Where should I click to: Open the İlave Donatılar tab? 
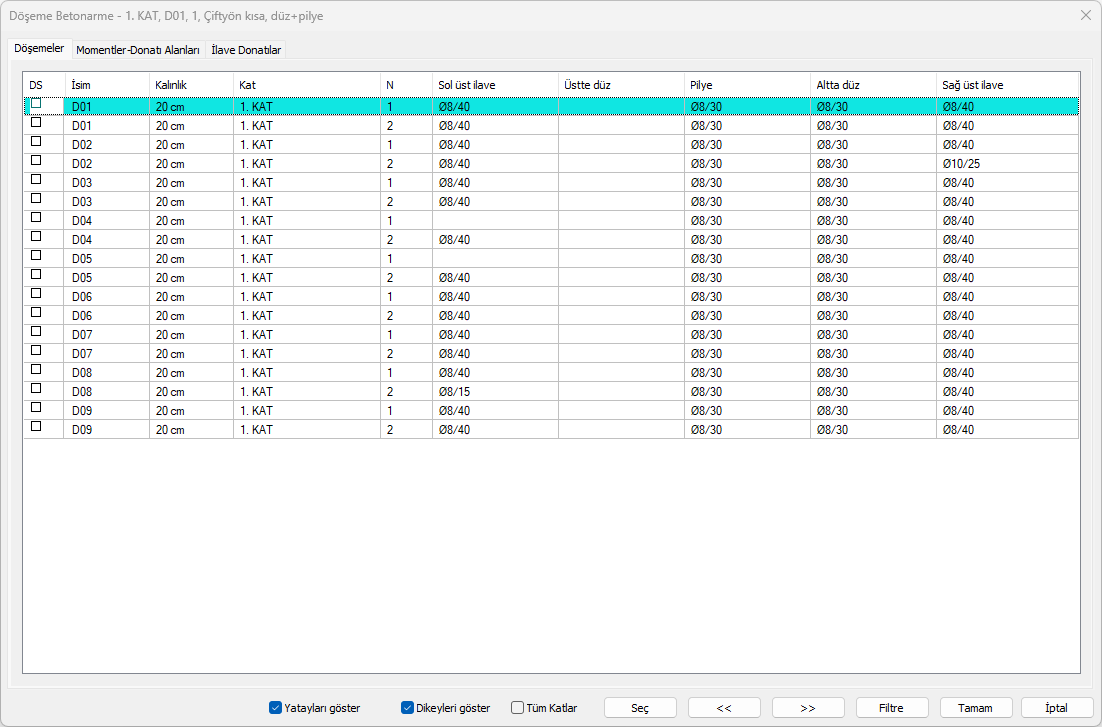tap(246, 49)
